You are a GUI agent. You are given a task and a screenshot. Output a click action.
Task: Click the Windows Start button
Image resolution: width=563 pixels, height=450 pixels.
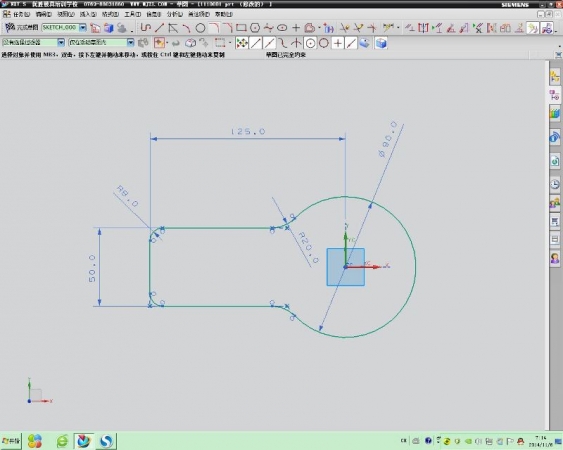tap(11, 440)
